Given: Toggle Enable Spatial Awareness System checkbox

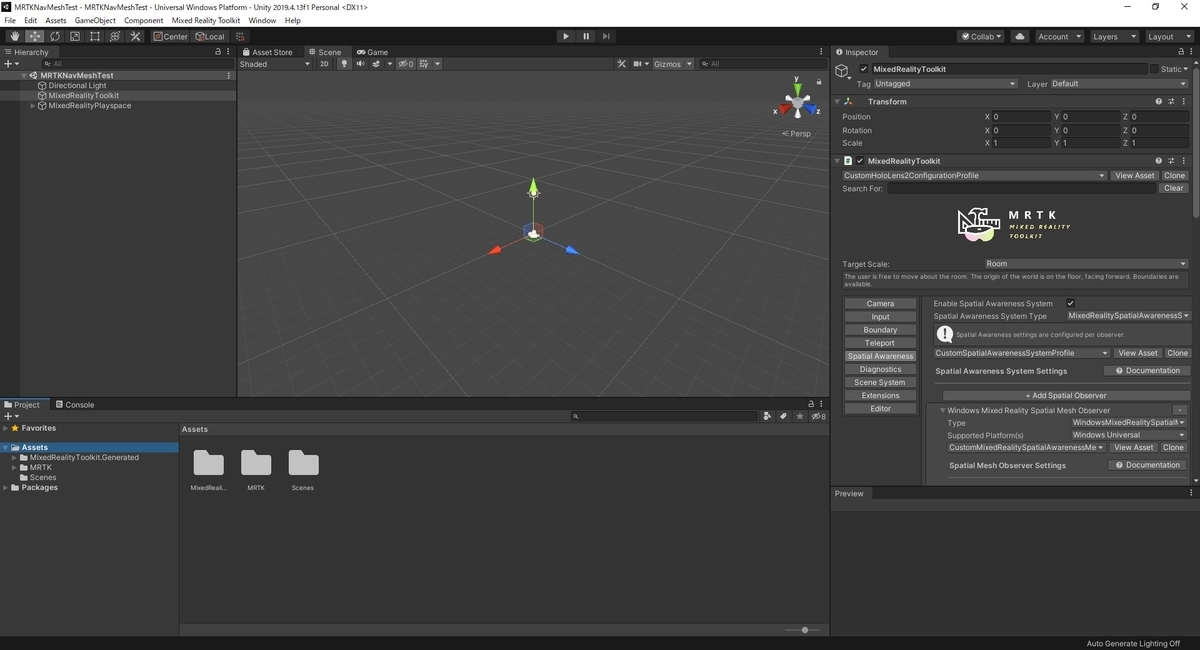Looking at the screenshot, I should [x=1070, y=303].
